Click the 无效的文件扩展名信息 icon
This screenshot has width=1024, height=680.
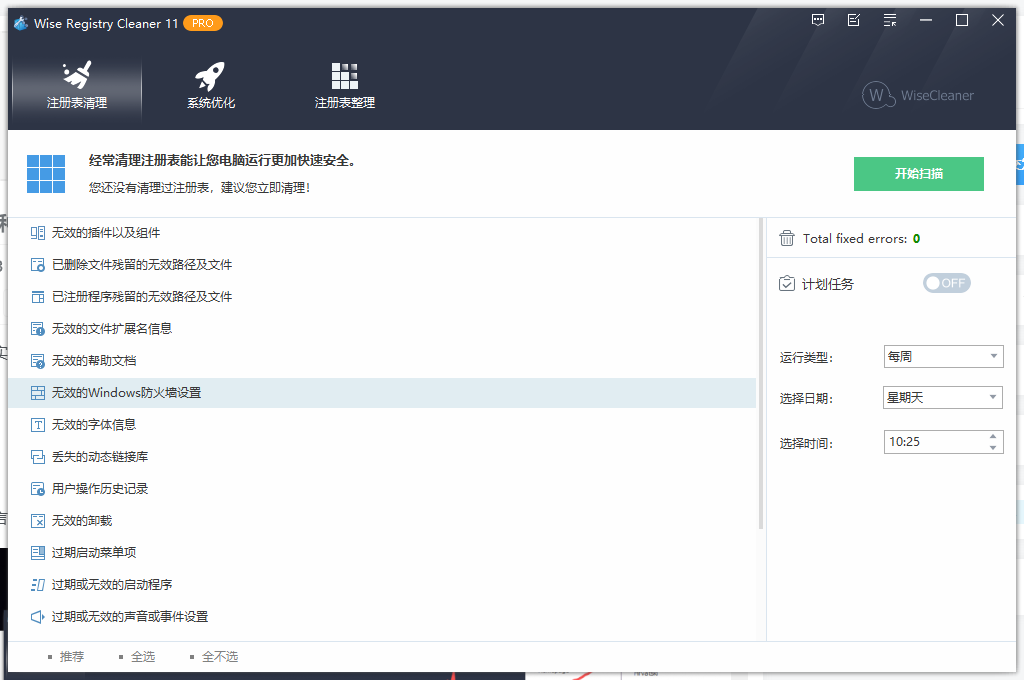[38, 329]
